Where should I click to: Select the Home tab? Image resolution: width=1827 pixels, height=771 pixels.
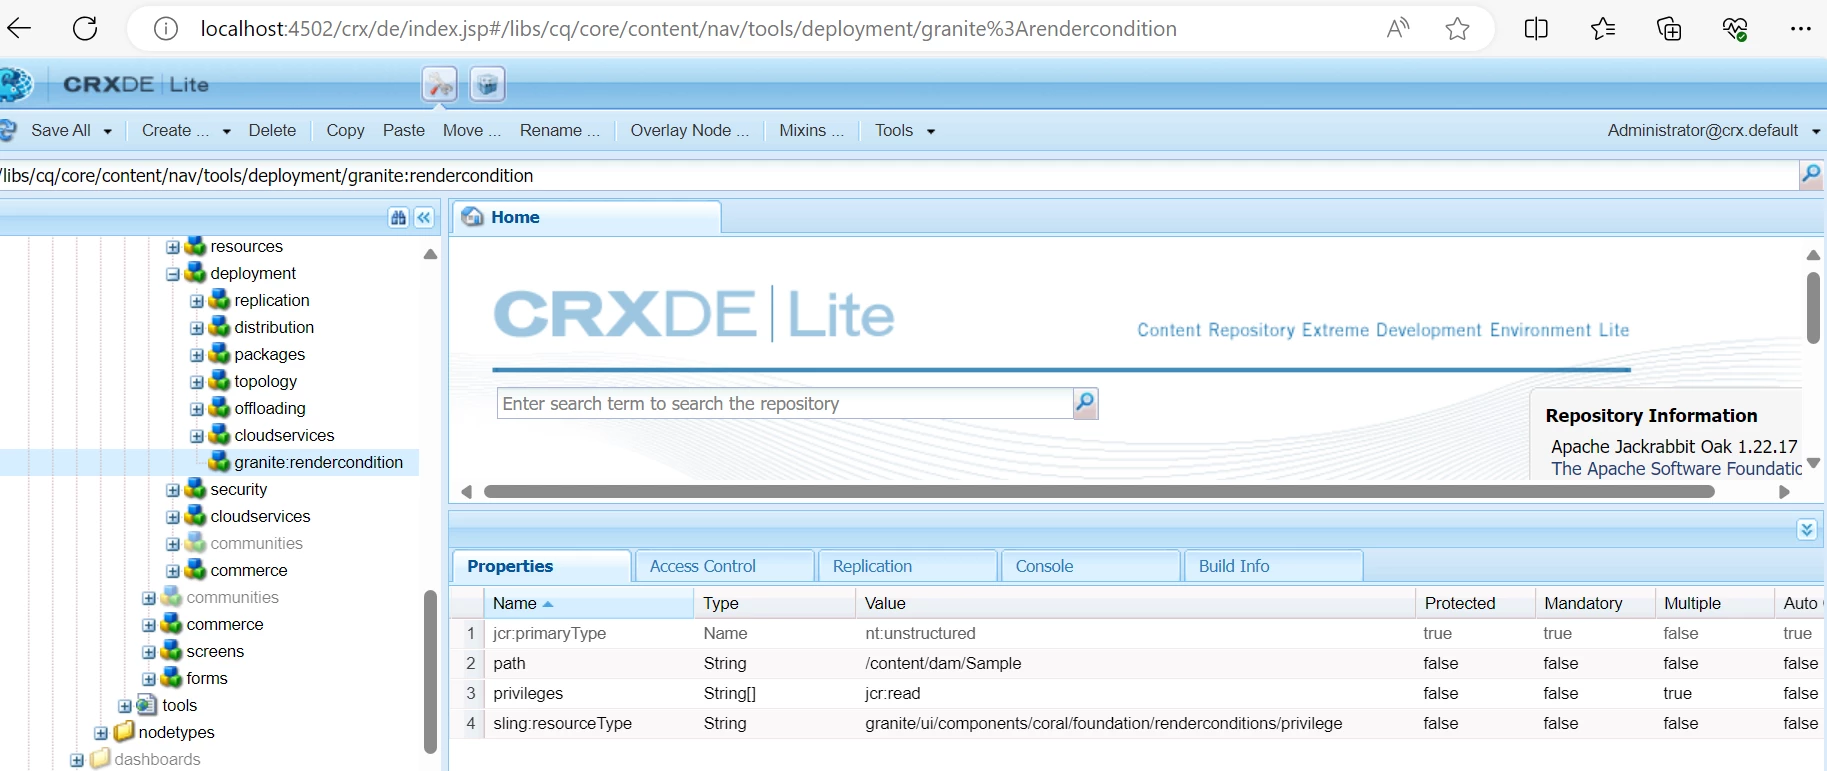(587, 217)
